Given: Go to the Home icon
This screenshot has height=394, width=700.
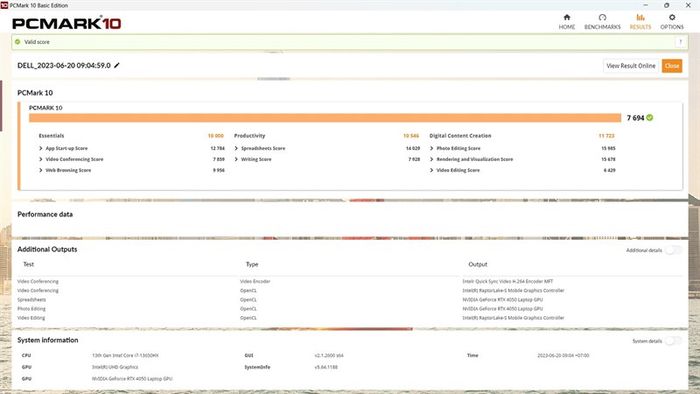Looking at the screenshot, I should [x=567, y=17].
